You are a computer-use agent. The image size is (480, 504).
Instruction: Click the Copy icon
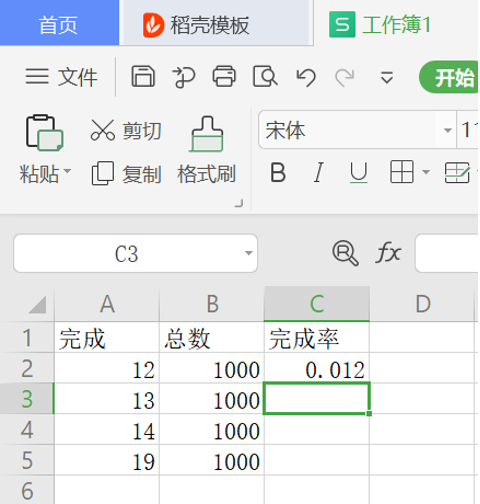click(103, 173)
